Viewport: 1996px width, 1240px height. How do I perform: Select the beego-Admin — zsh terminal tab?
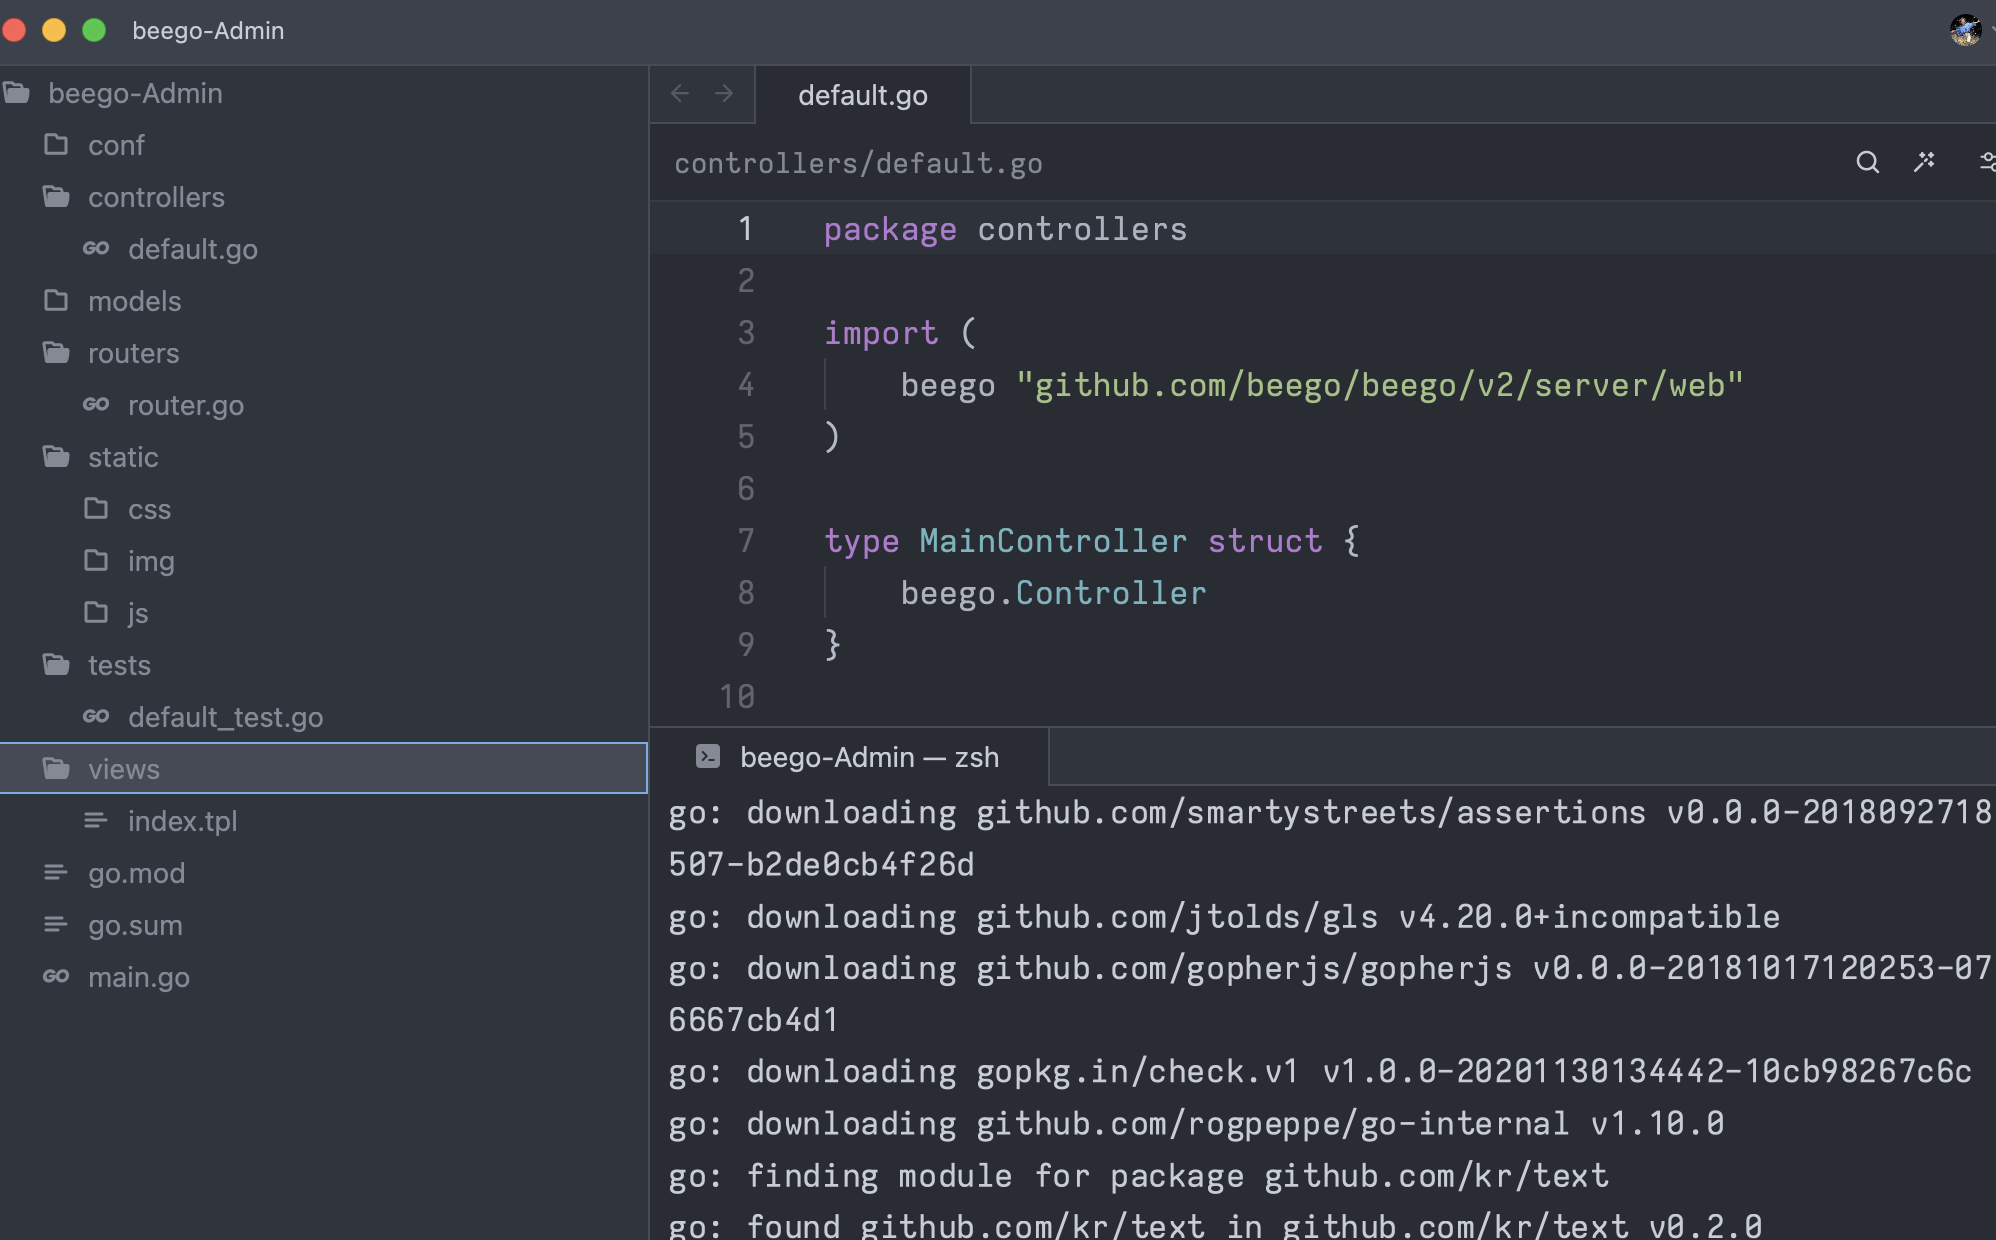point(868,757)
